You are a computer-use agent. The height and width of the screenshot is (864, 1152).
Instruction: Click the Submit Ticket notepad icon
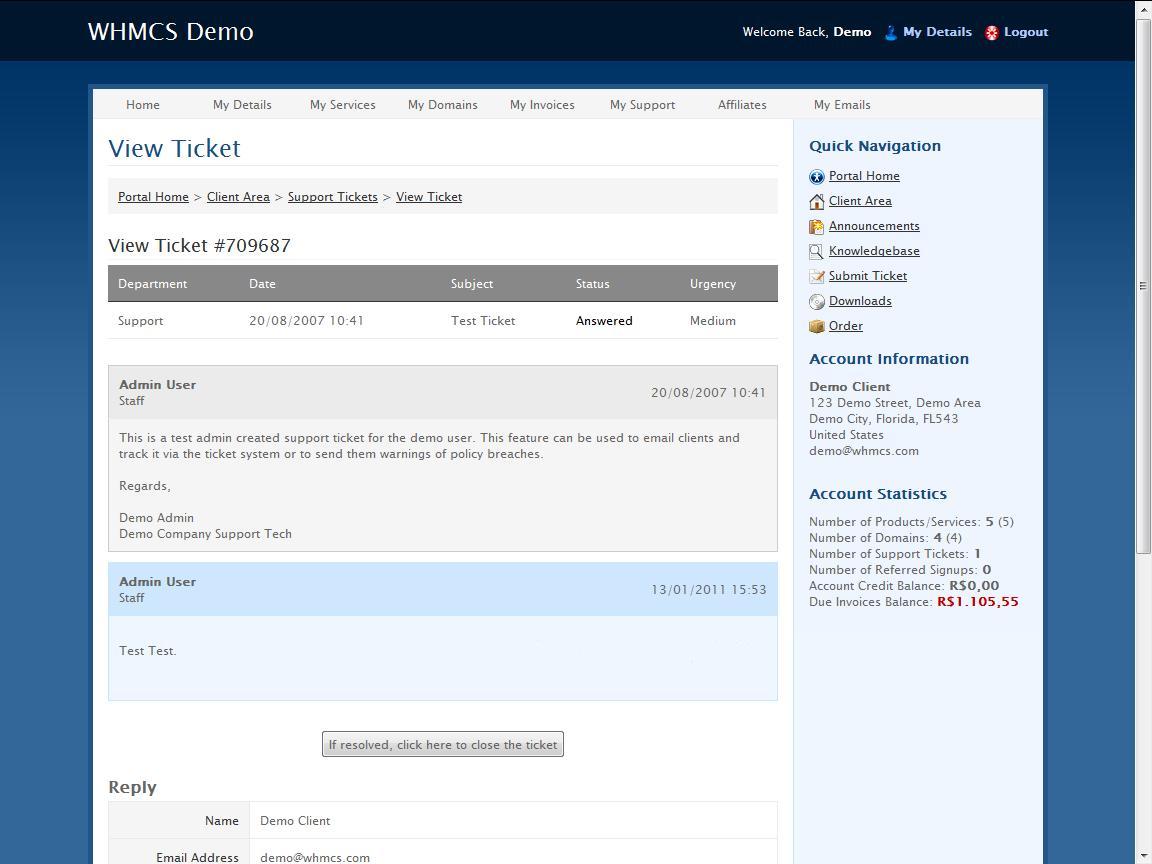point(816,277)
